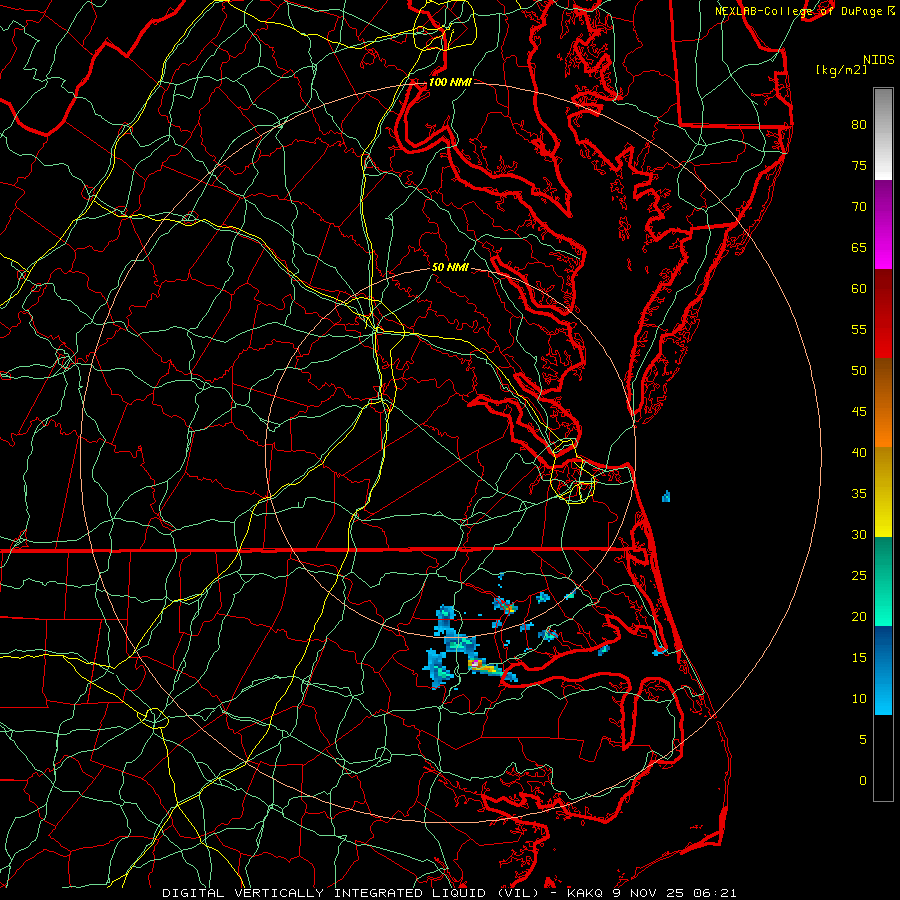Viewport: 900px width, 900px height.
Task: Click the red 52-62 legend color band
Action: point(883,314)
